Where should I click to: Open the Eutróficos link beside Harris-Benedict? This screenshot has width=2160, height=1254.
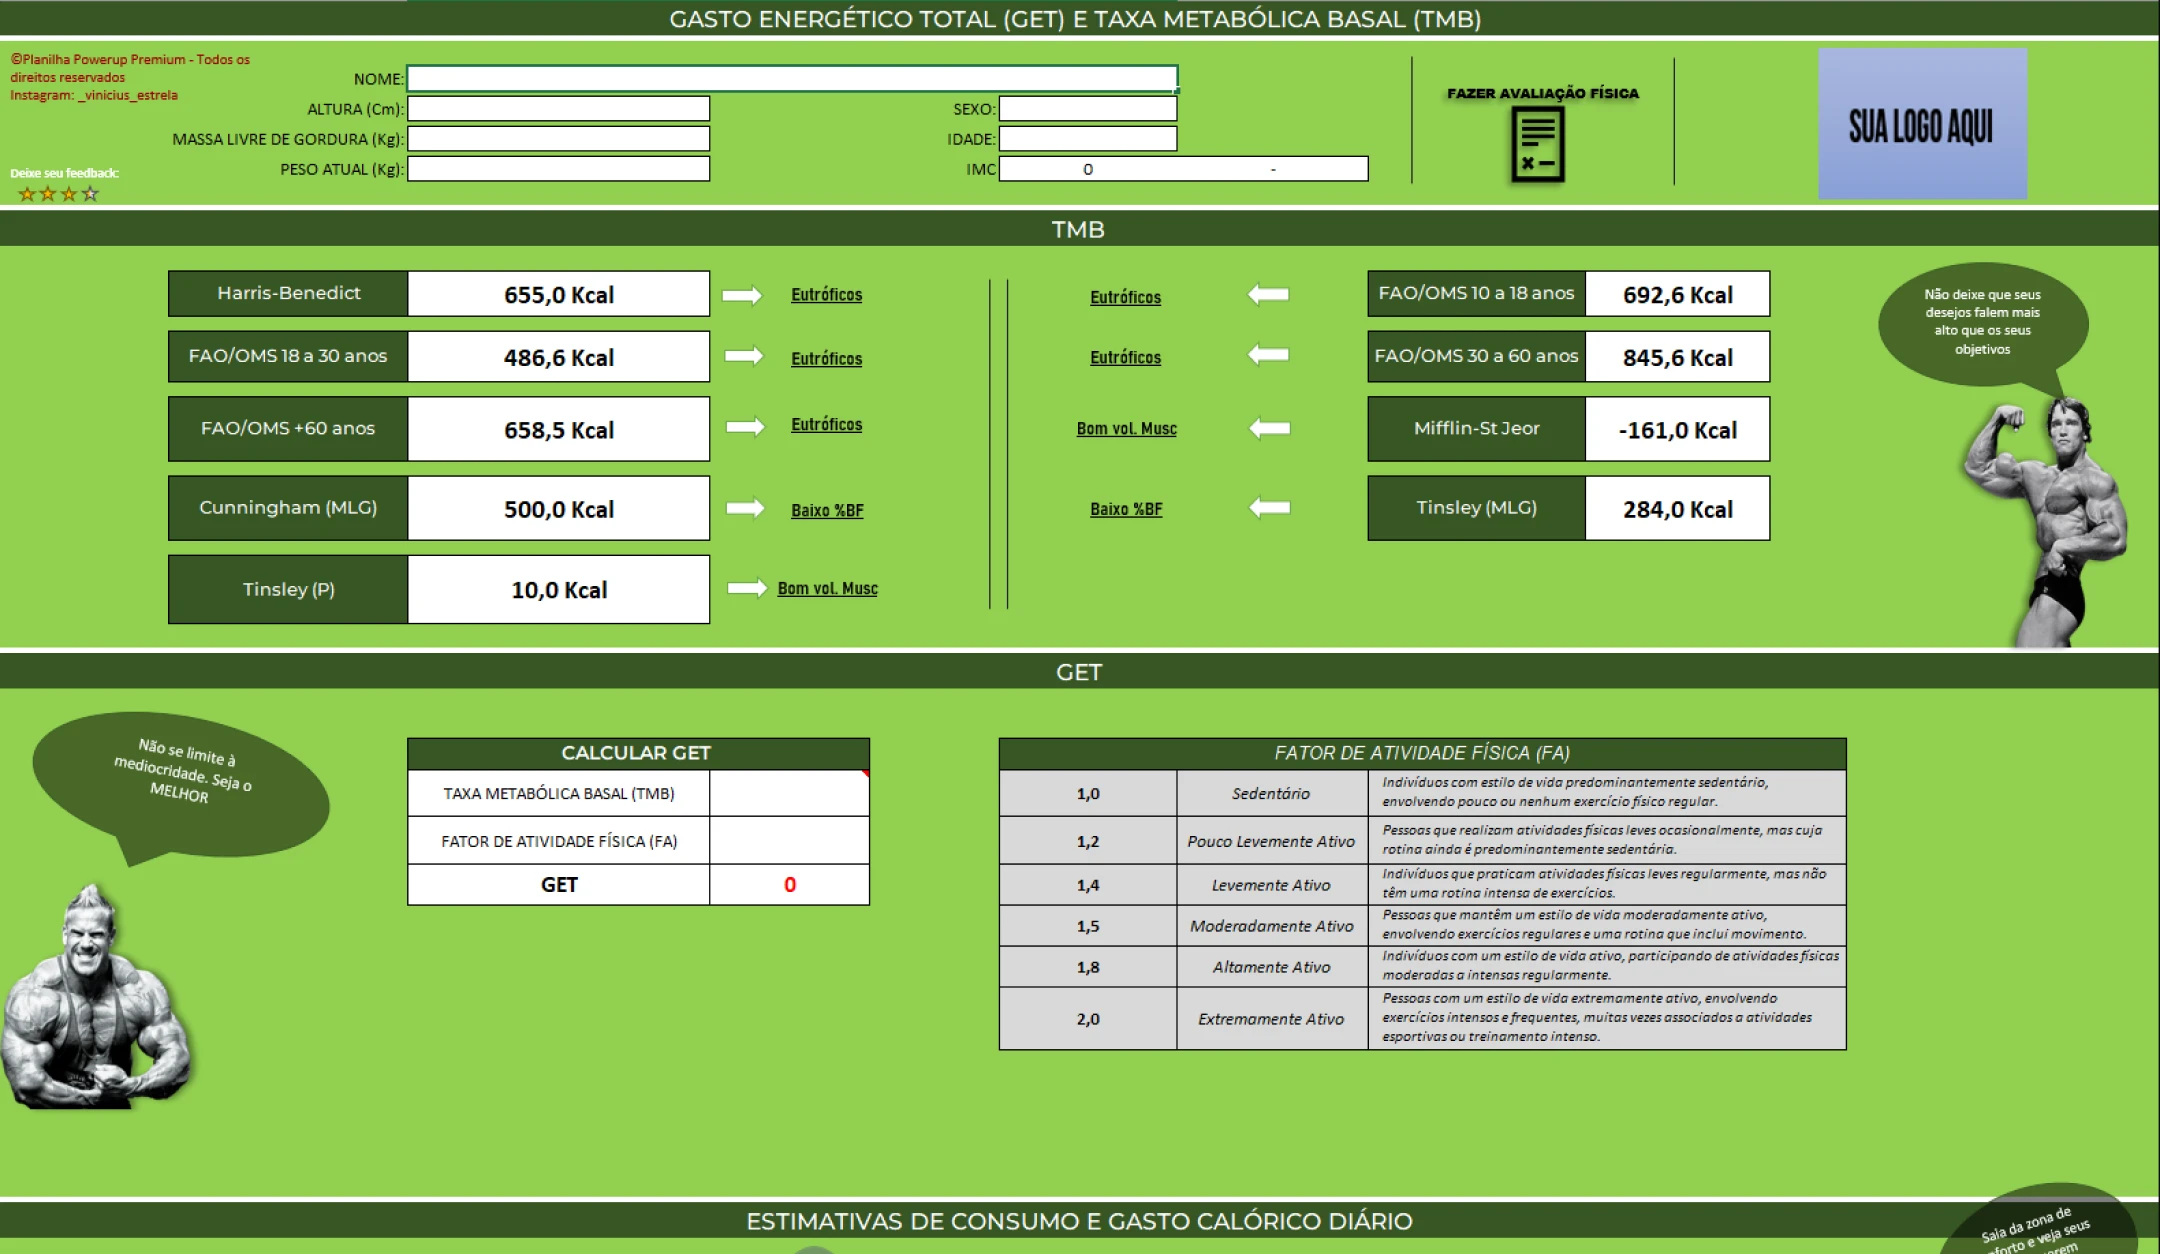coord(826,295)
